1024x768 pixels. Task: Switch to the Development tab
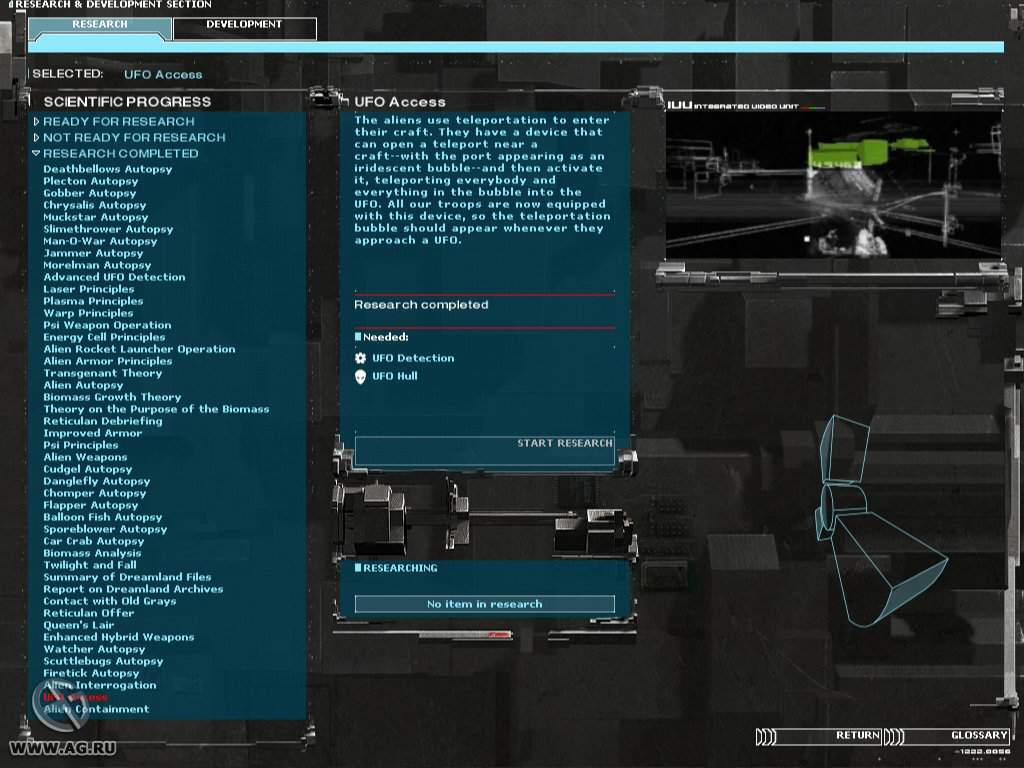pyautogui.click(x=244, y=25)
